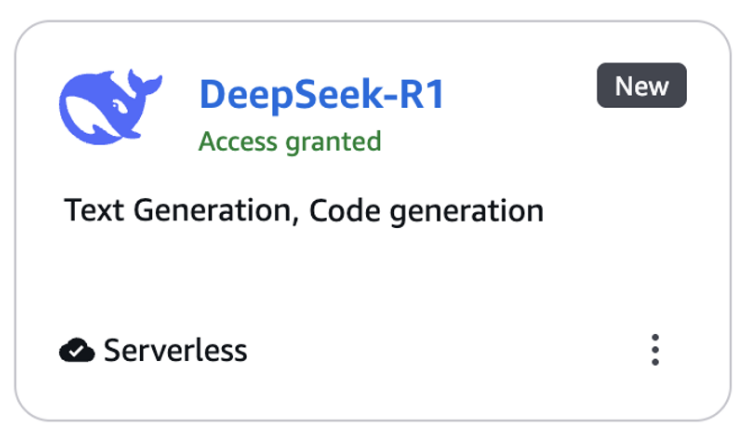The image size is (756, 440).
Task: Click the Serverless label
Action: click(x=175, y=351)
